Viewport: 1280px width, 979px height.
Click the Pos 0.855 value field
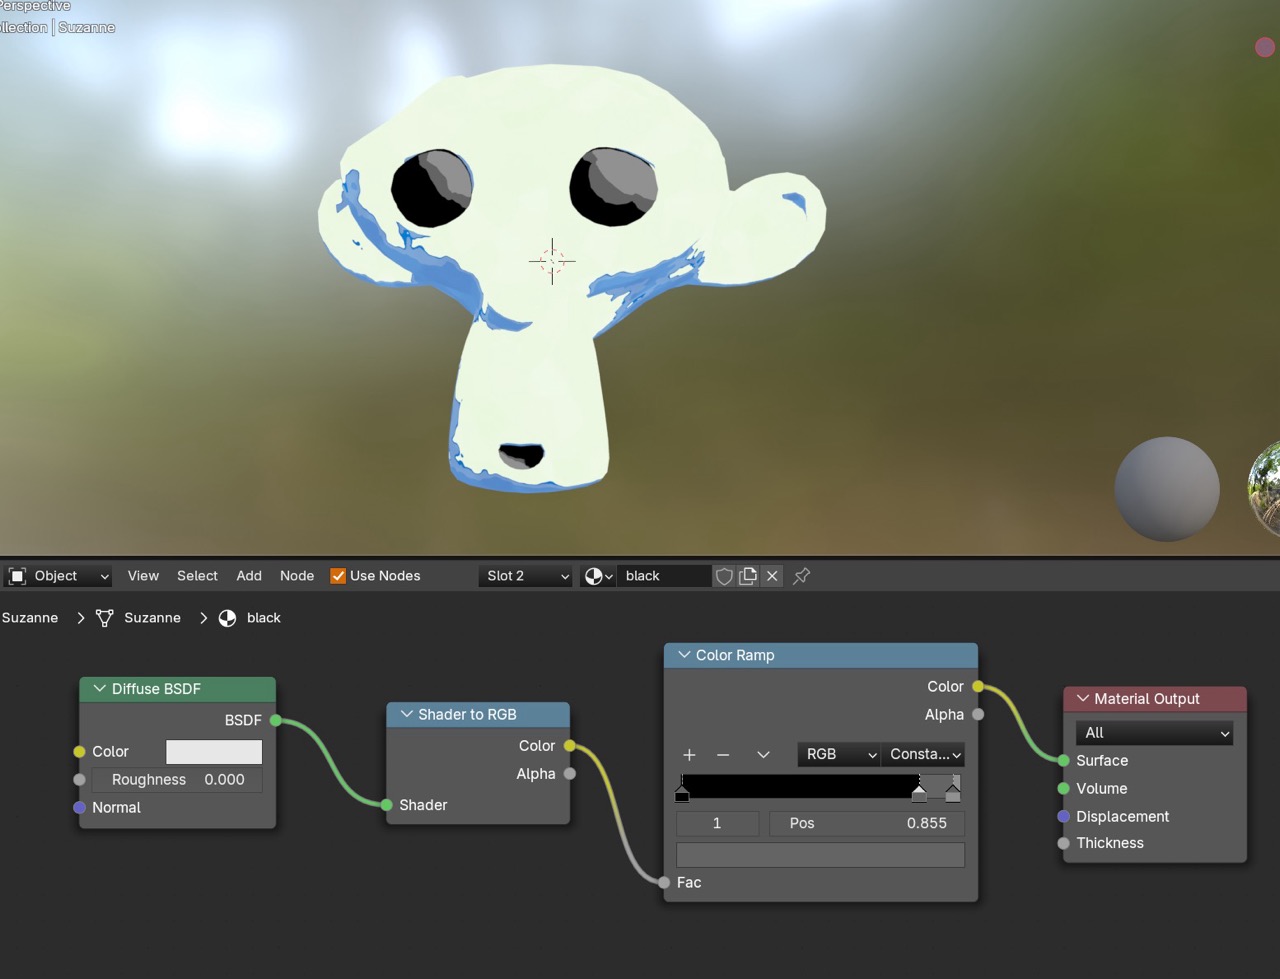pos(867,823)
